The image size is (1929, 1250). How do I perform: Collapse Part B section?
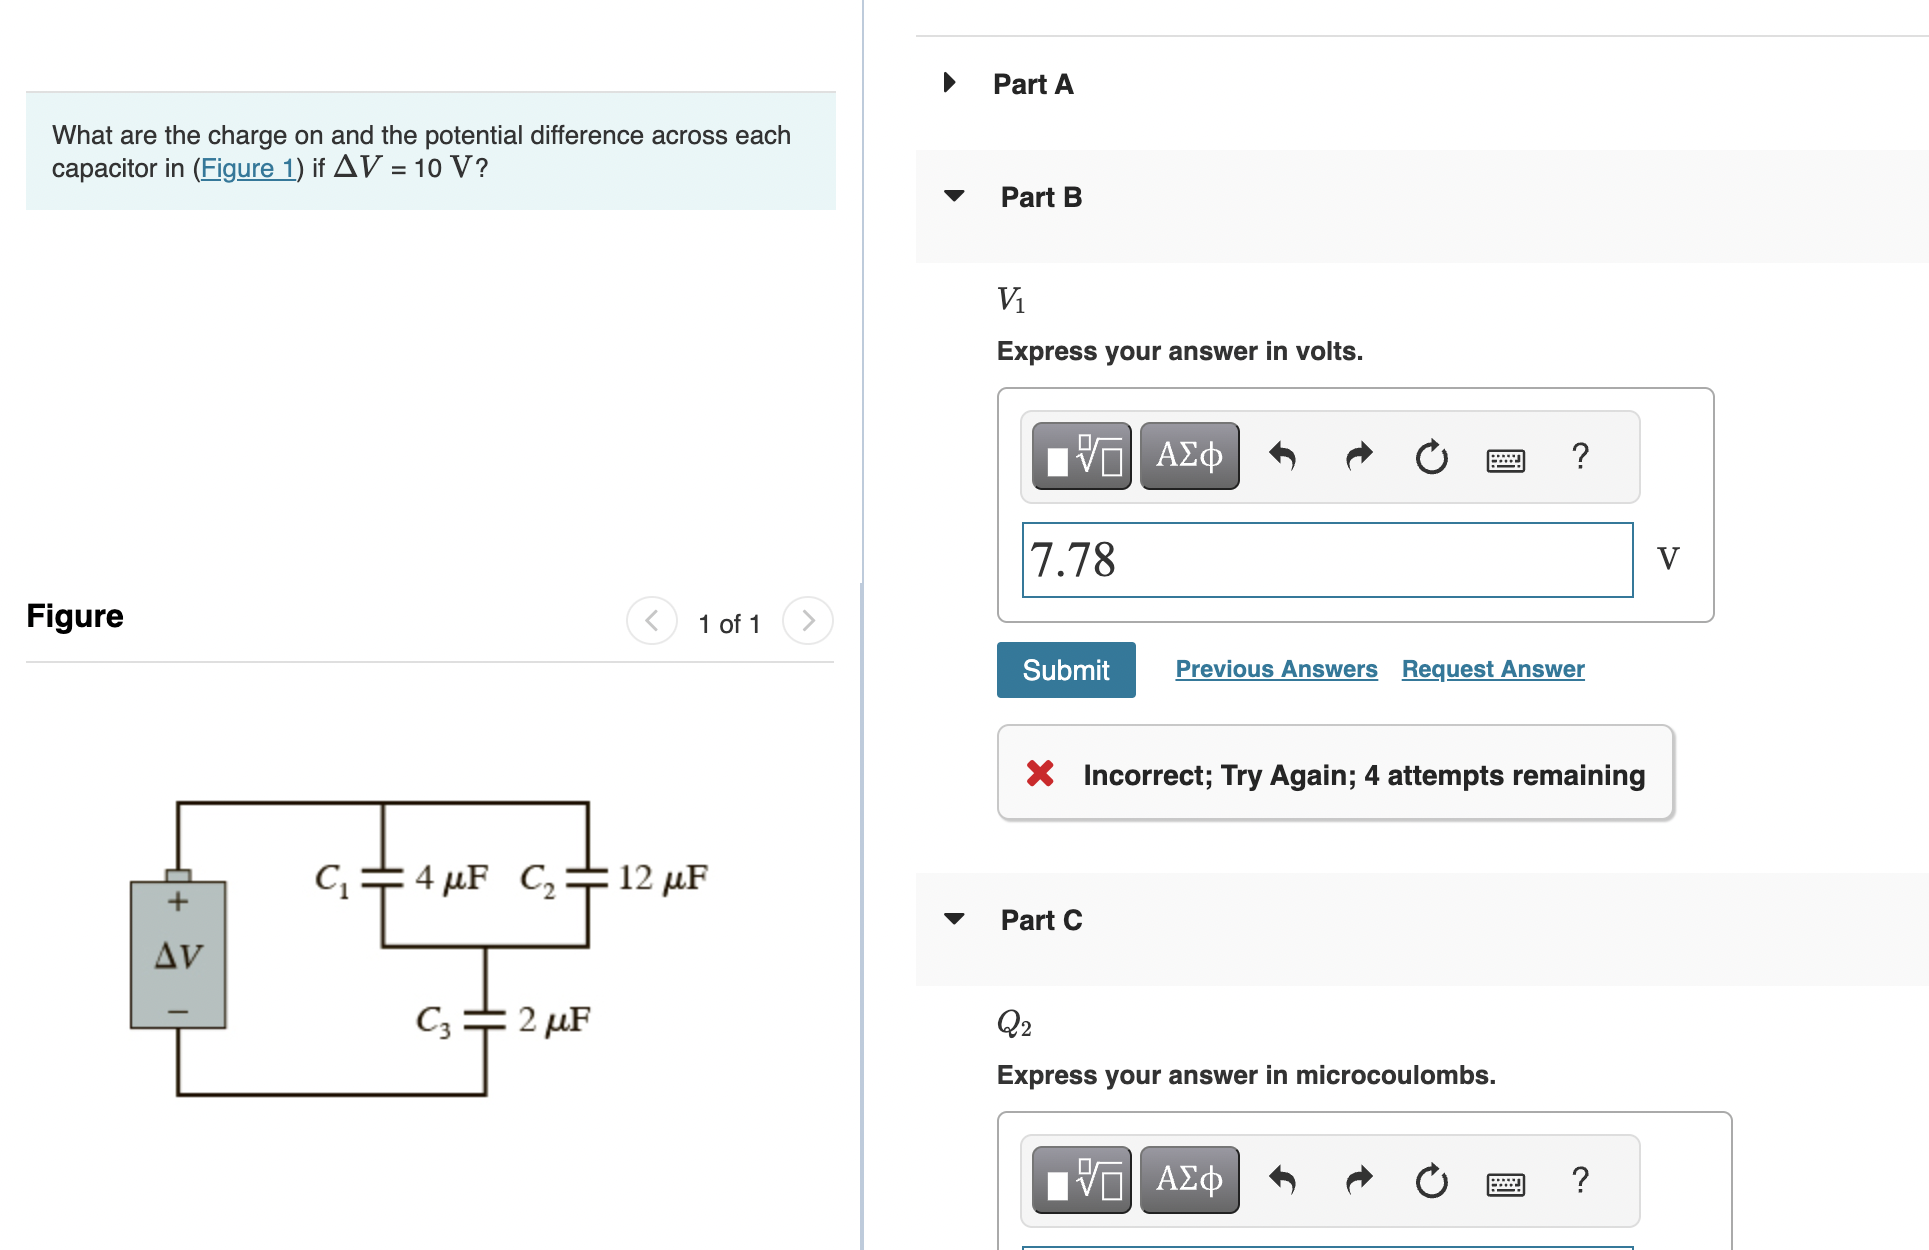(x=955, y=196)
